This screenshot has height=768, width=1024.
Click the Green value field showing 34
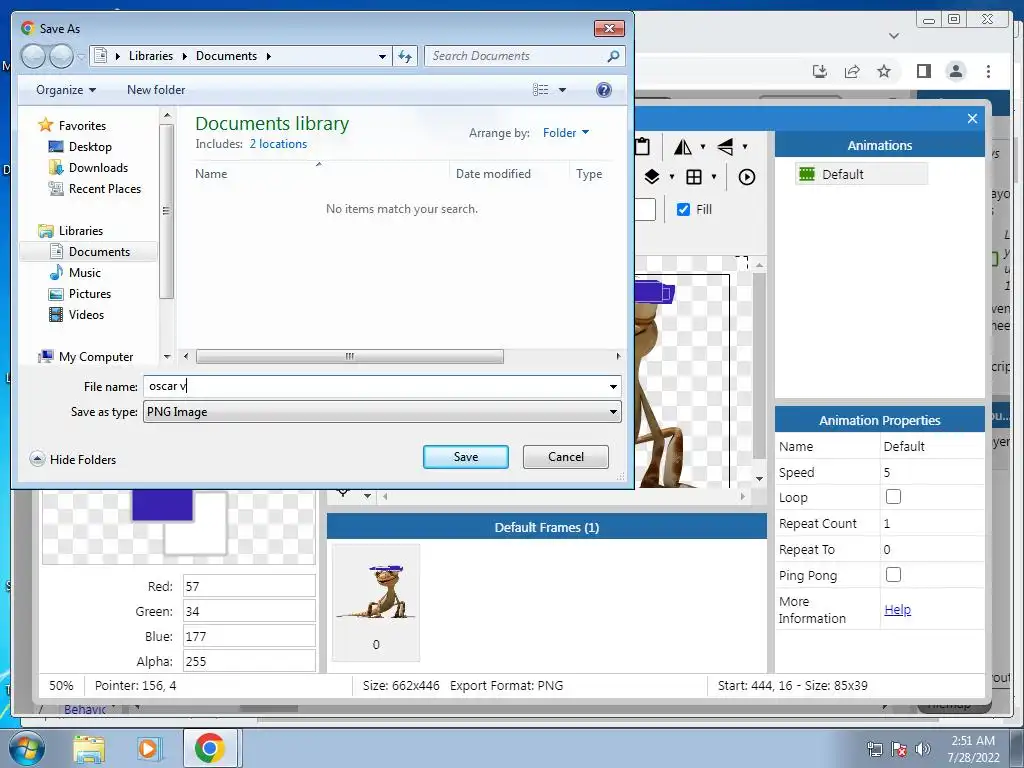[249, 611]
